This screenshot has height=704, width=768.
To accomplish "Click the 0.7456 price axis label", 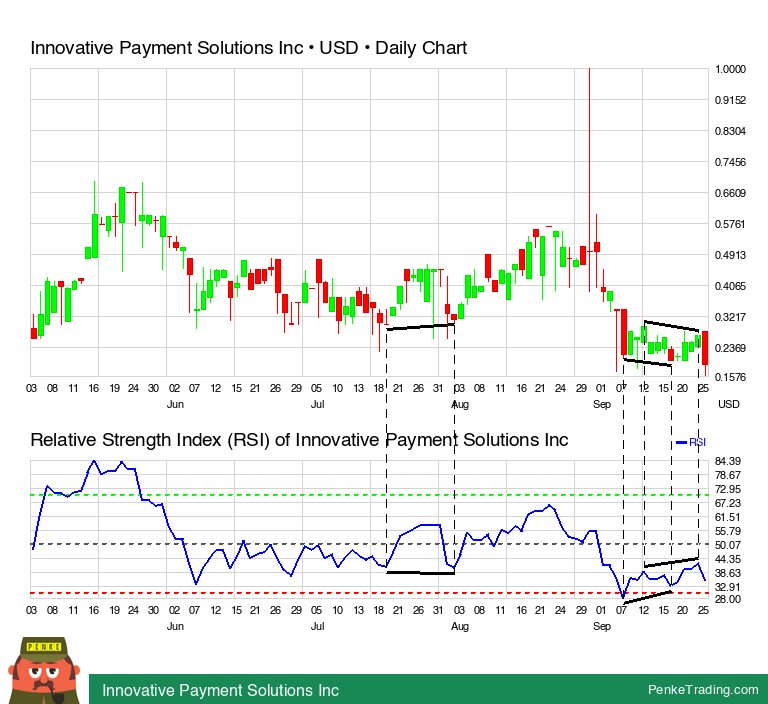I will pos(730,162).
